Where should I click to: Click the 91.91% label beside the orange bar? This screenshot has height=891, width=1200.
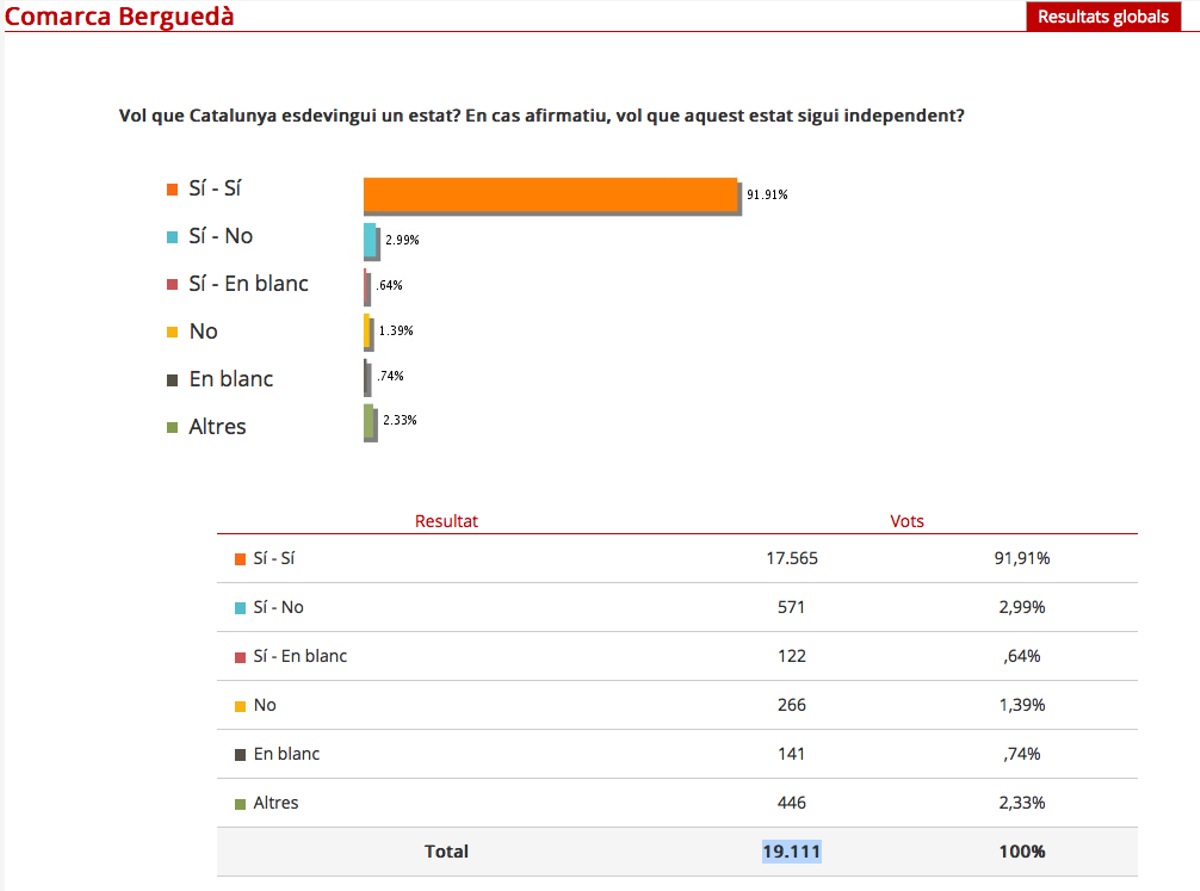tap(767, 195)
